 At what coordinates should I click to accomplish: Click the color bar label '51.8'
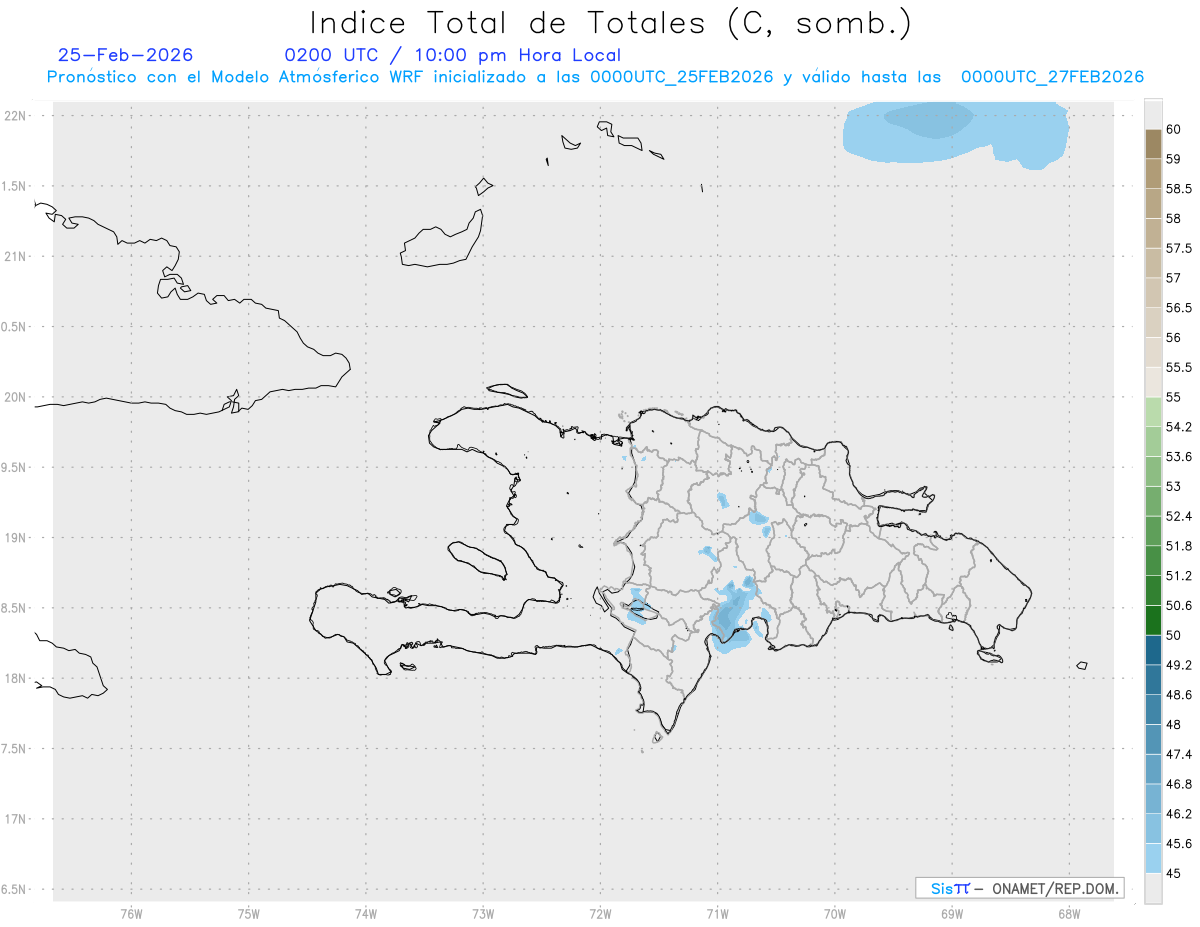click(1179, 546)
